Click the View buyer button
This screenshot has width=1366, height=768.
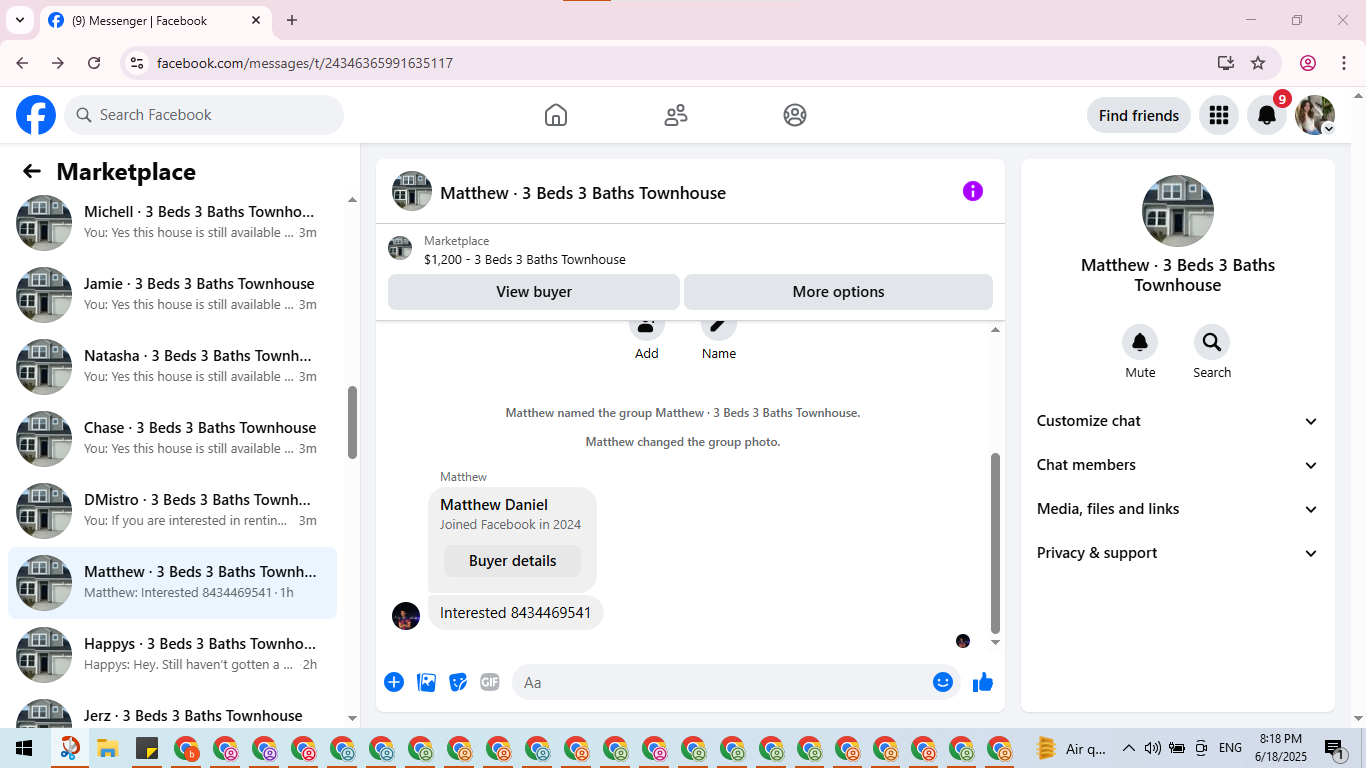(534, 292)
